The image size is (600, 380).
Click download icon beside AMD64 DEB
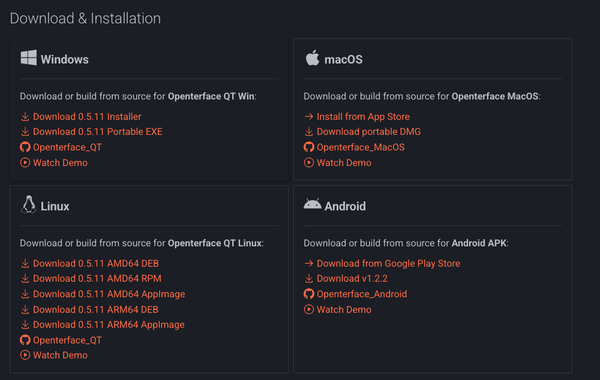click(25, 263)
